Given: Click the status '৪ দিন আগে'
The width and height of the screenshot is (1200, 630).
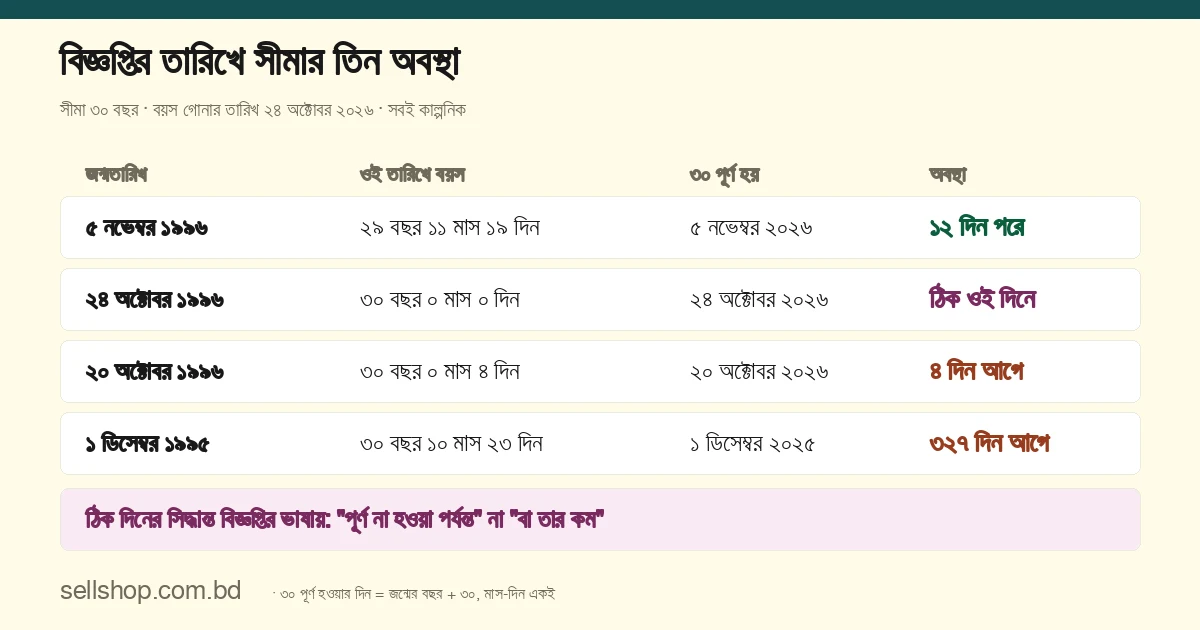Looking at the screenshot, I should tap(976, 372).
